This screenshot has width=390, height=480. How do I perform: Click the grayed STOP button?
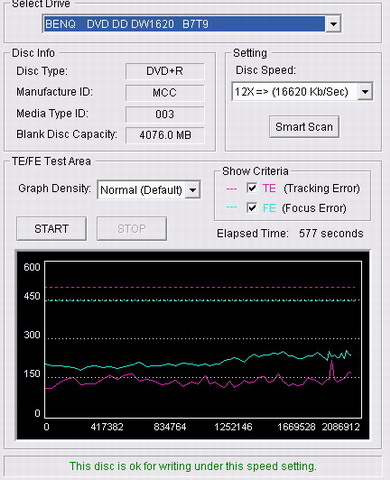(x=132, y=229)
